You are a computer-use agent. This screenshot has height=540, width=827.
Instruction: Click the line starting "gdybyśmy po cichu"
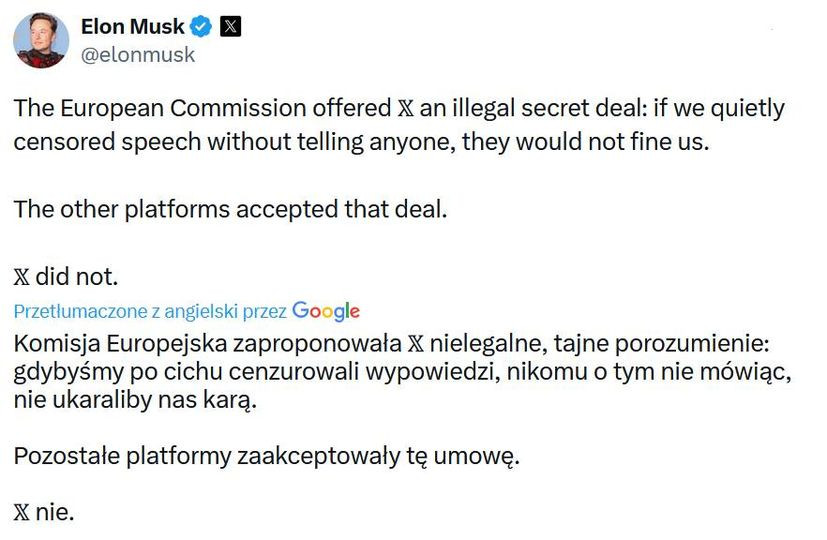(x=402, y=372)
